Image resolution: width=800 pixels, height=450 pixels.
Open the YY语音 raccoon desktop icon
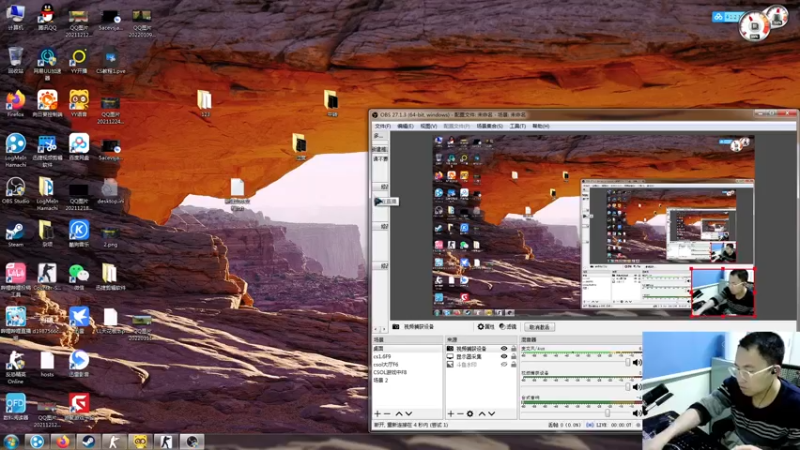click(x=79, y=104)
